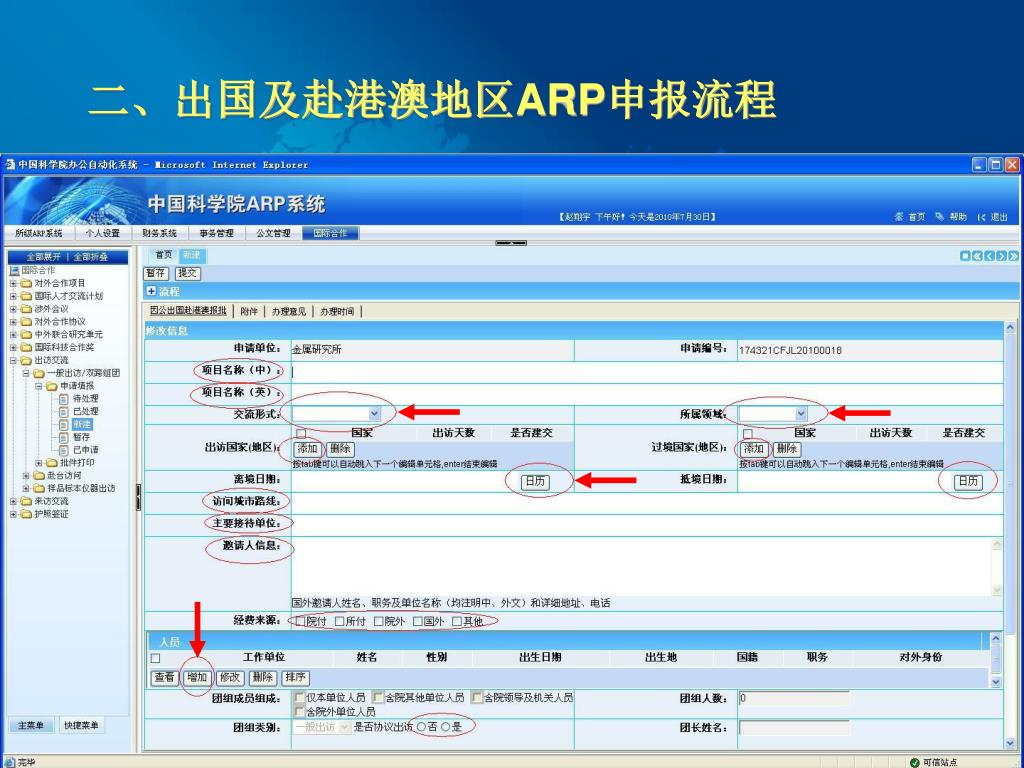The height and width of the screenshot is (768, 1024).
Task: Click the 访问城市路线 input field
Action: point(647,503)
